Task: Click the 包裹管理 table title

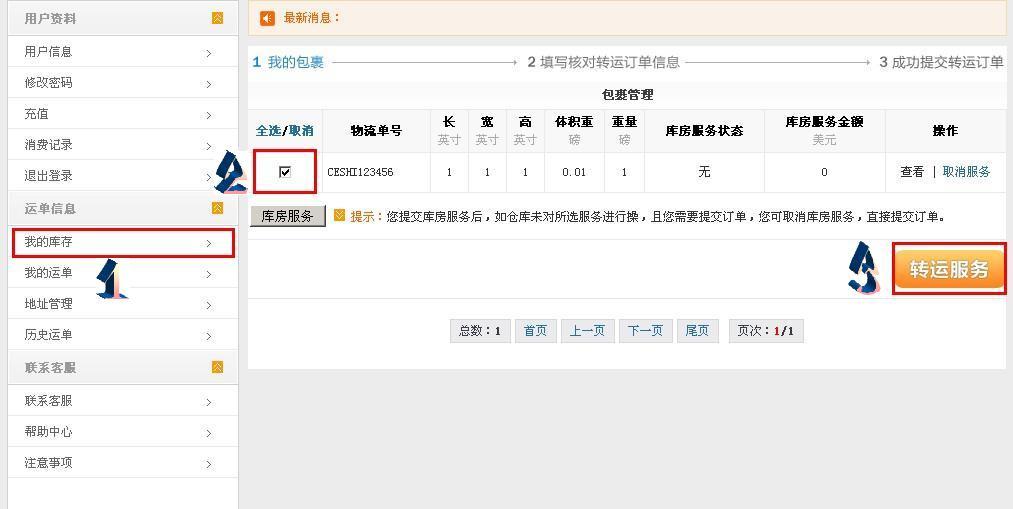Action: [x=627, y=95]
